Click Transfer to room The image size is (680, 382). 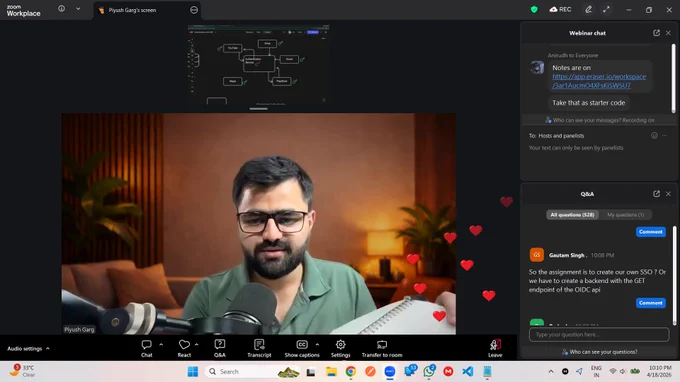click(382, 348)
